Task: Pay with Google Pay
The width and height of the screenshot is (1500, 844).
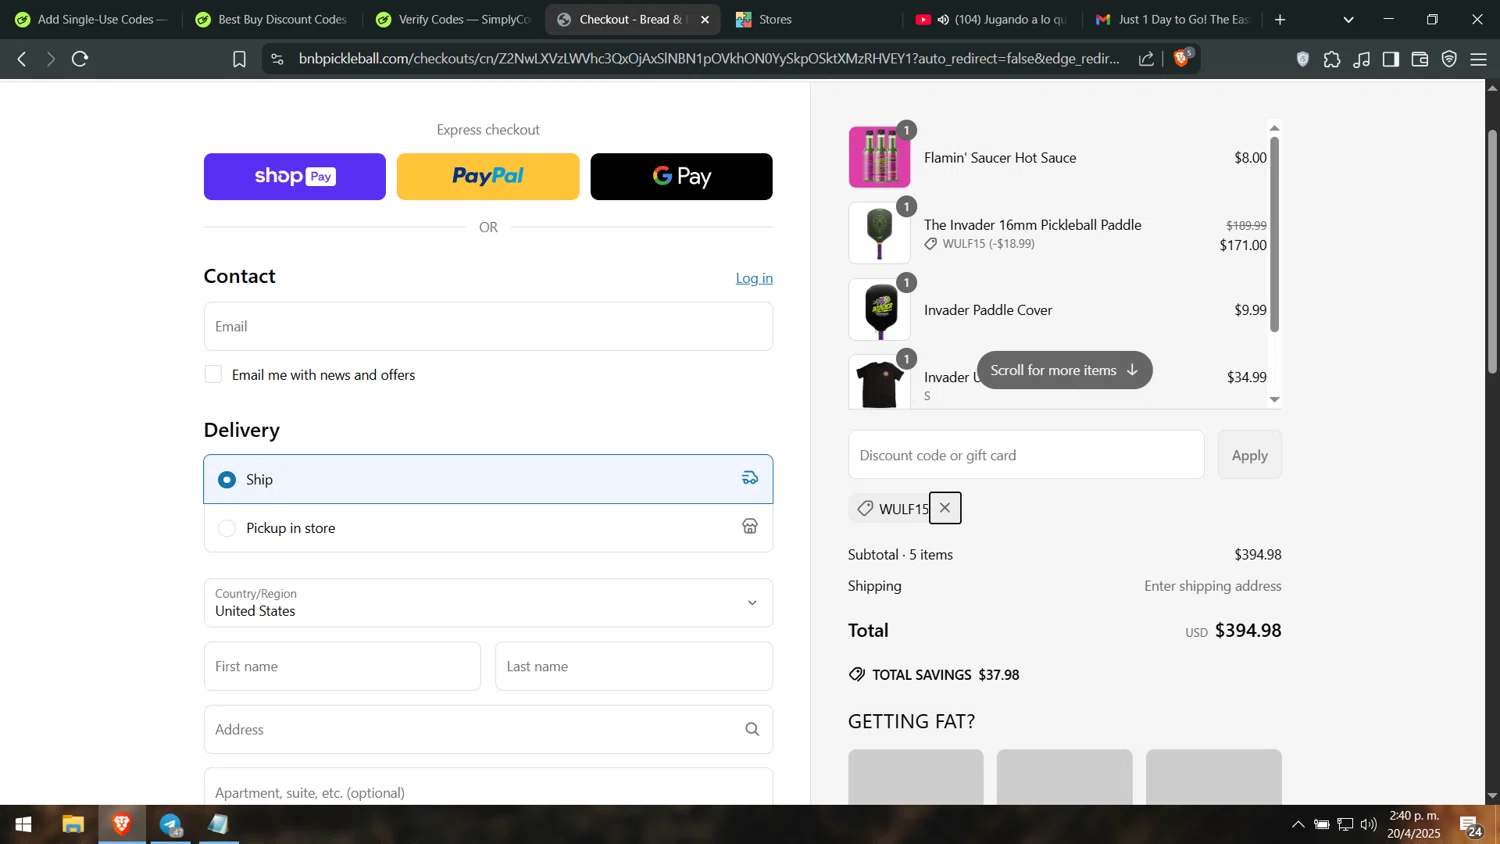Action: point(681,176)
